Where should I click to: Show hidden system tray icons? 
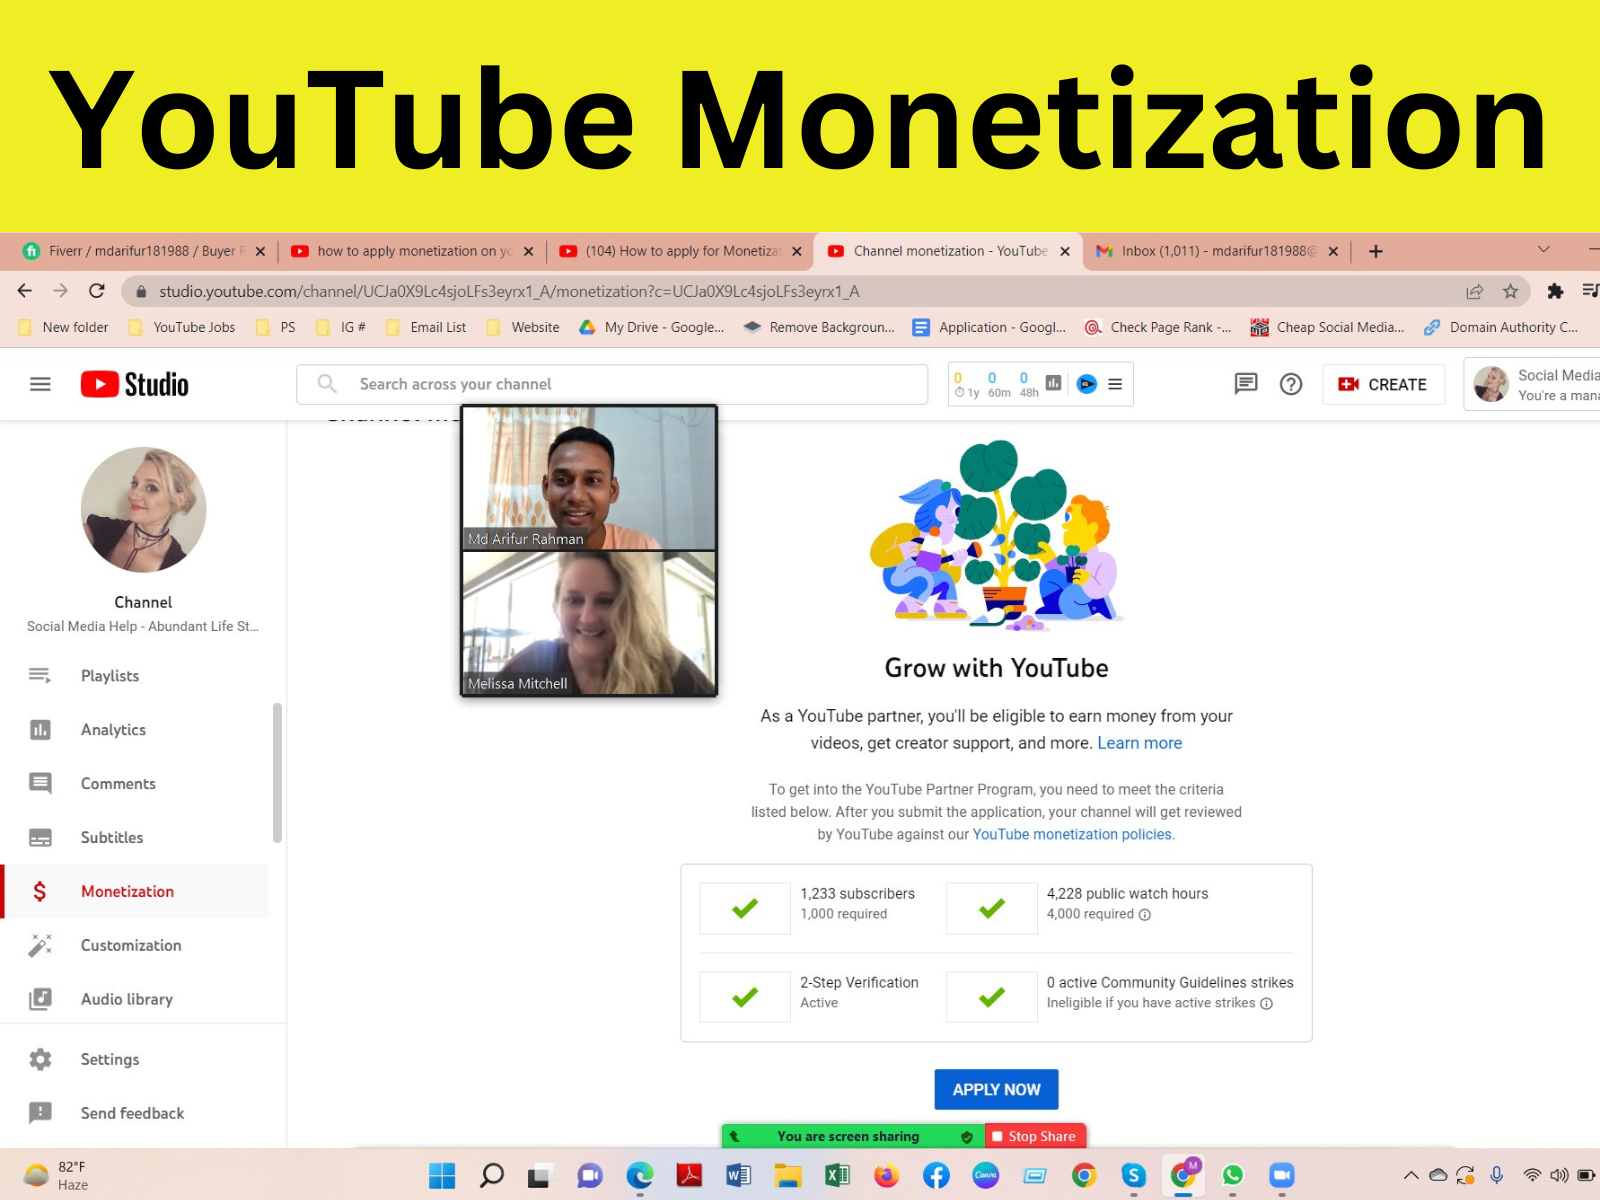coord(1411,1175)
